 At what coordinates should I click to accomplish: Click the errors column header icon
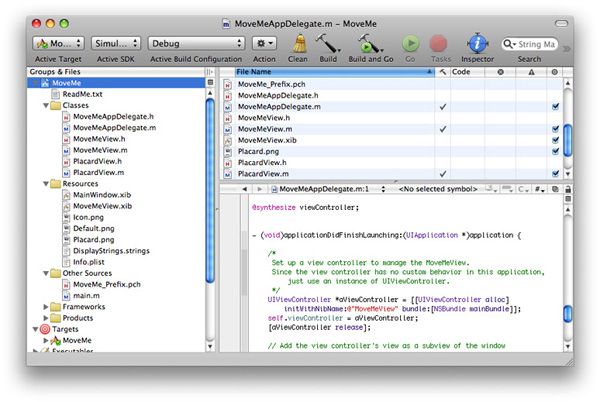click(x=500, y=72)
